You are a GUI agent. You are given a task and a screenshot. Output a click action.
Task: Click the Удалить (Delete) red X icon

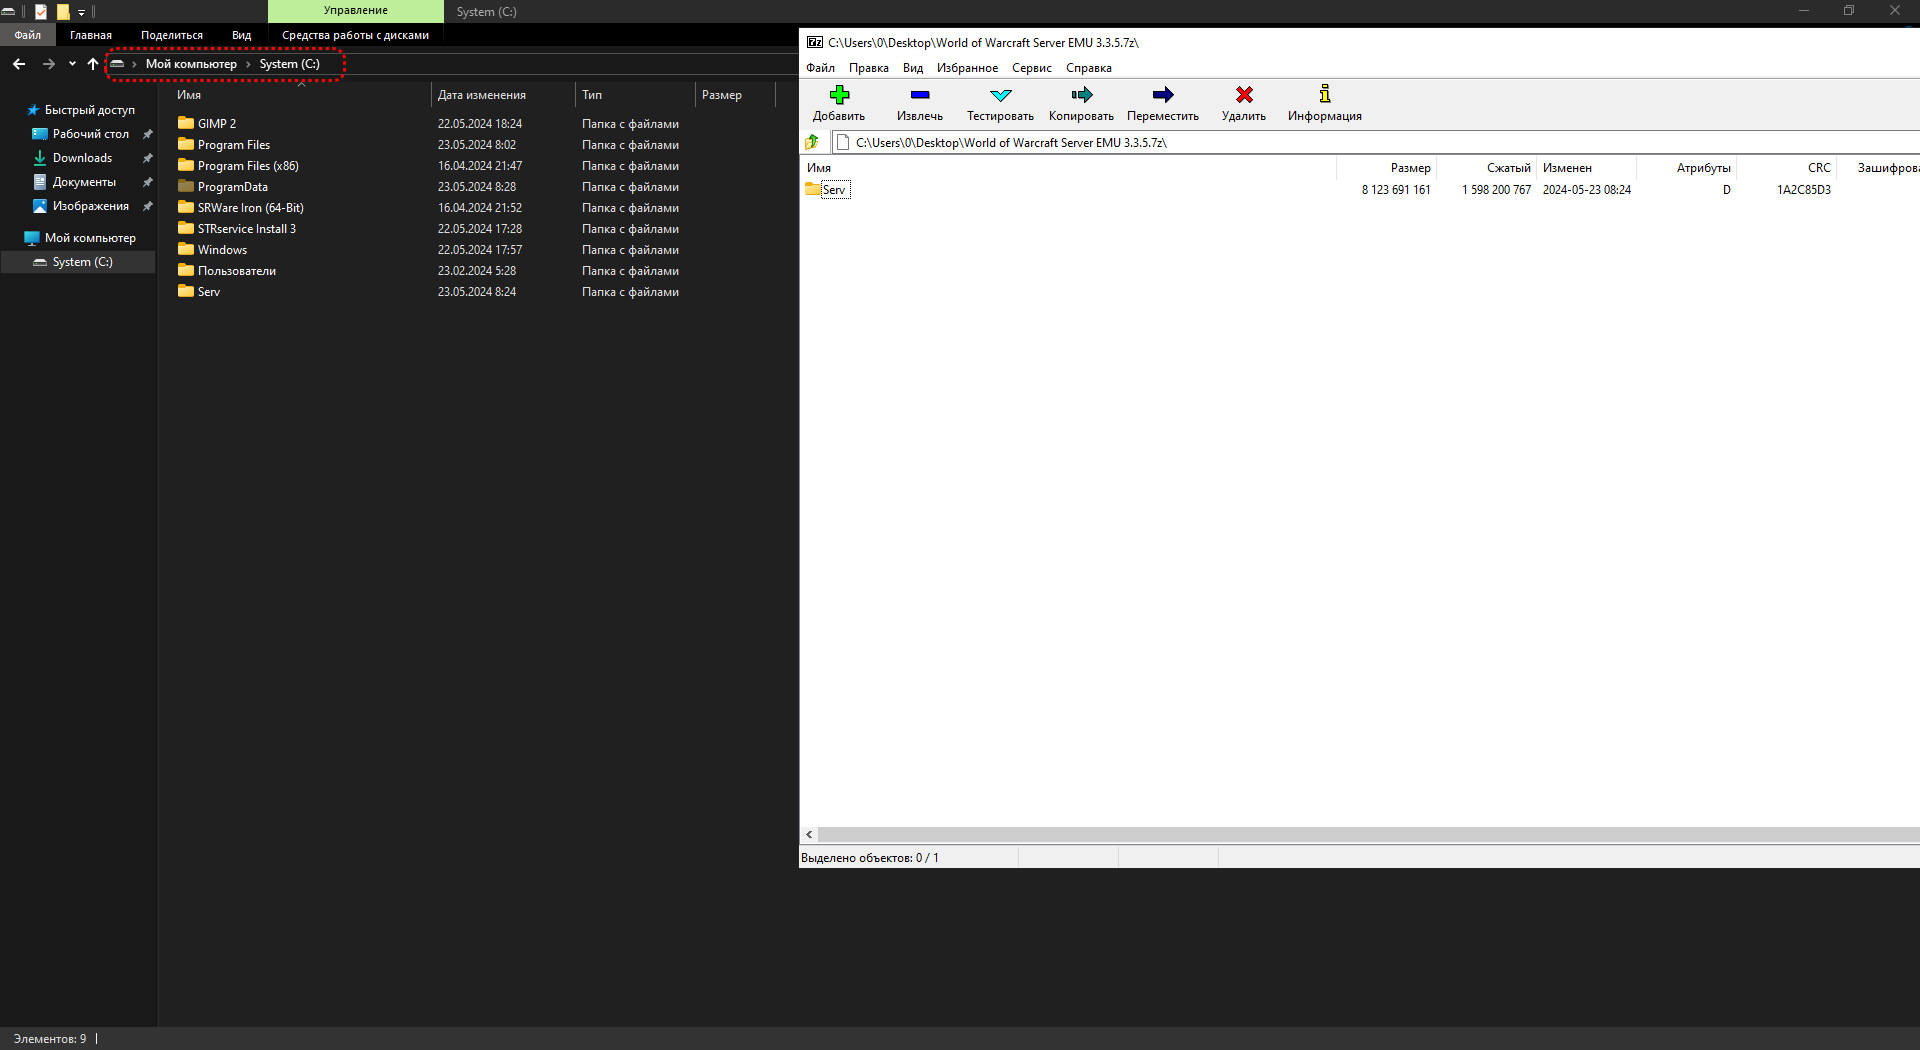[x=1244, y=95]
